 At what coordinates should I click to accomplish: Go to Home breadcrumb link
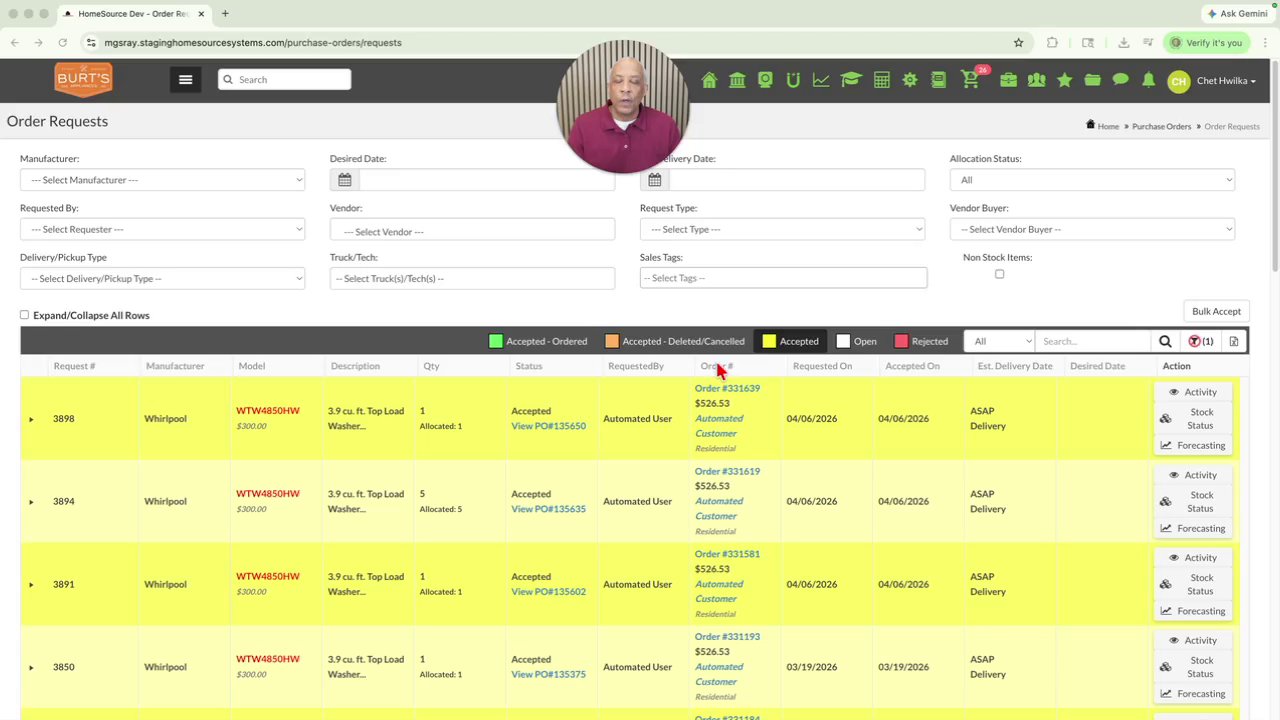pyautogui.click(x=1108, y=126)
